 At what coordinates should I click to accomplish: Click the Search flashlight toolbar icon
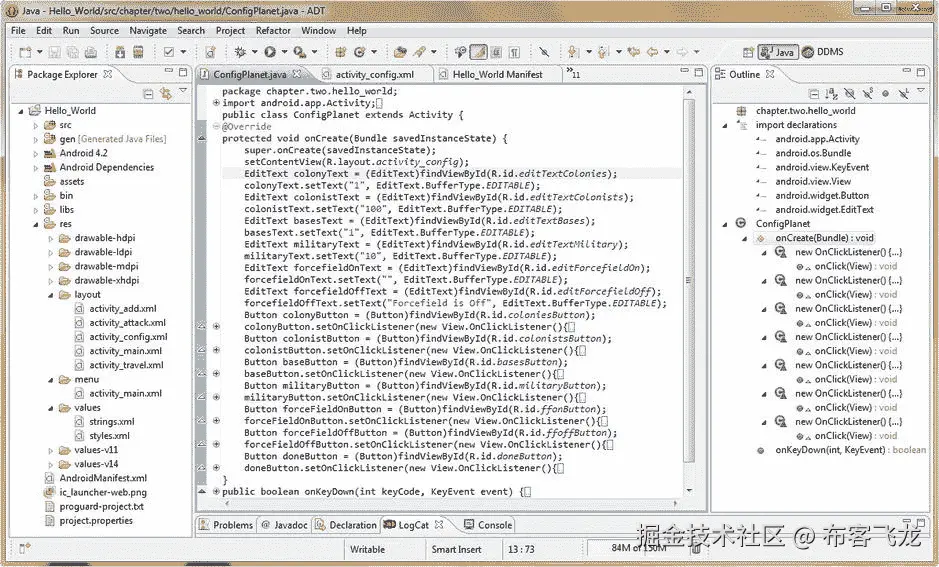coord(419,52)
